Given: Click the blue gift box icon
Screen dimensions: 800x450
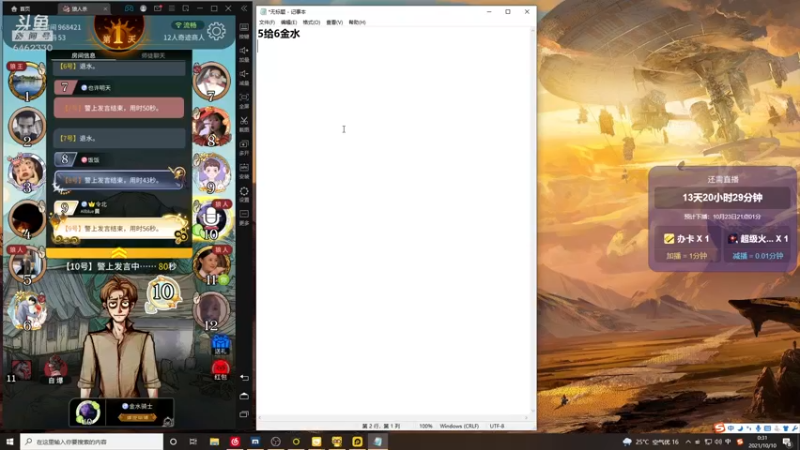Looking at the screenshot, I should click(220, 344).
